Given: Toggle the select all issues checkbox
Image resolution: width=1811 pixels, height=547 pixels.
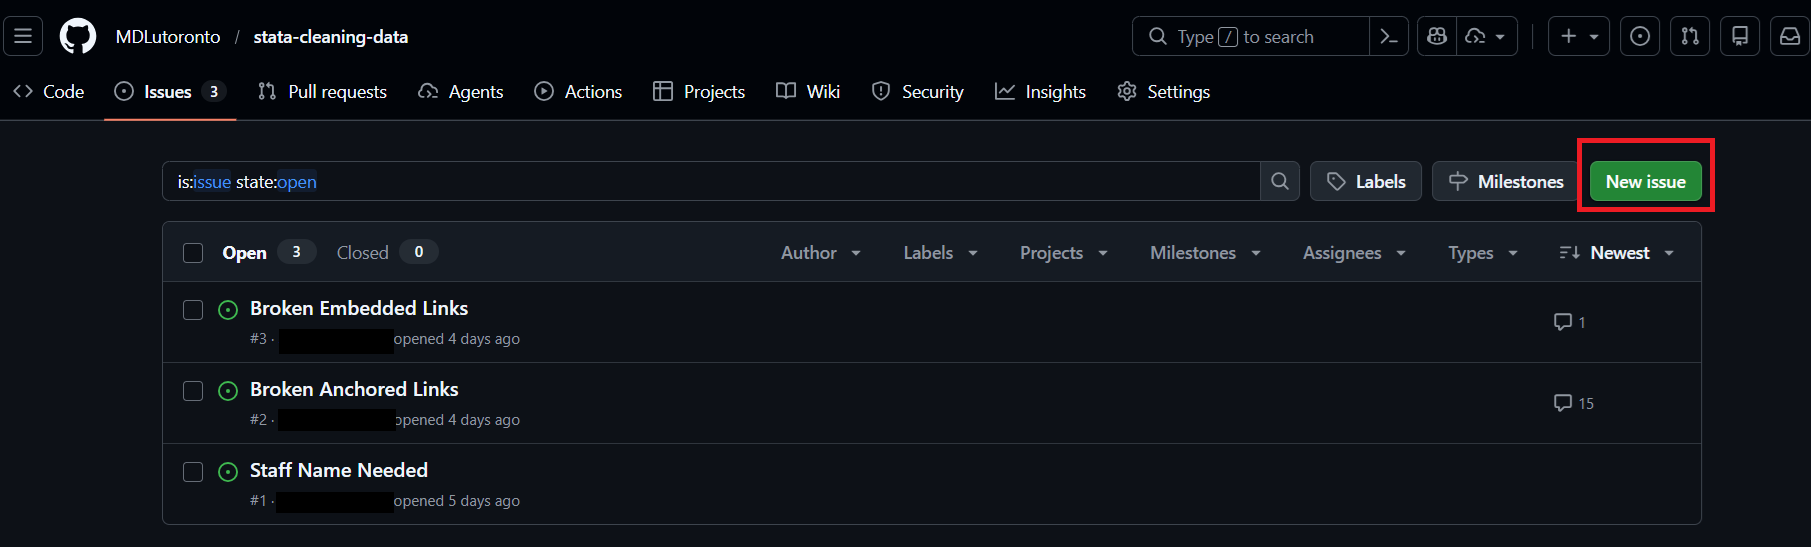Looking at the screenshot, I should pos(193,253).
